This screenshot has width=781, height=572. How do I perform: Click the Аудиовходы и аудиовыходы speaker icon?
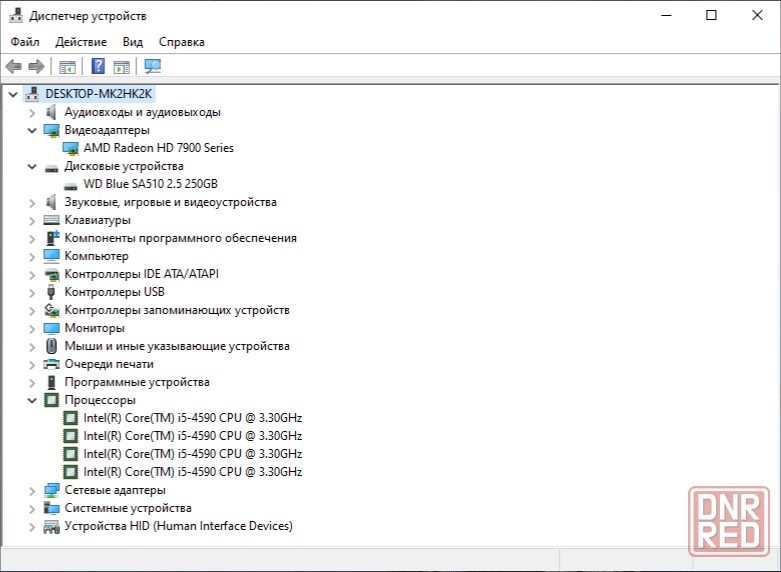click(51, 112)
